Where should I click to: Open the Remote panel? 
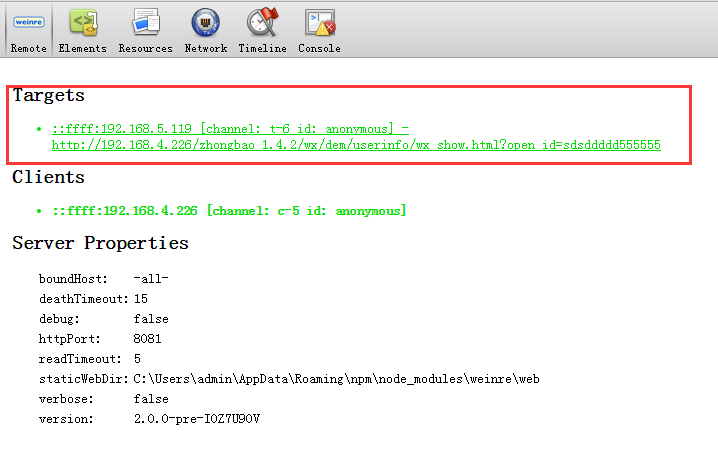coord(28,30)
